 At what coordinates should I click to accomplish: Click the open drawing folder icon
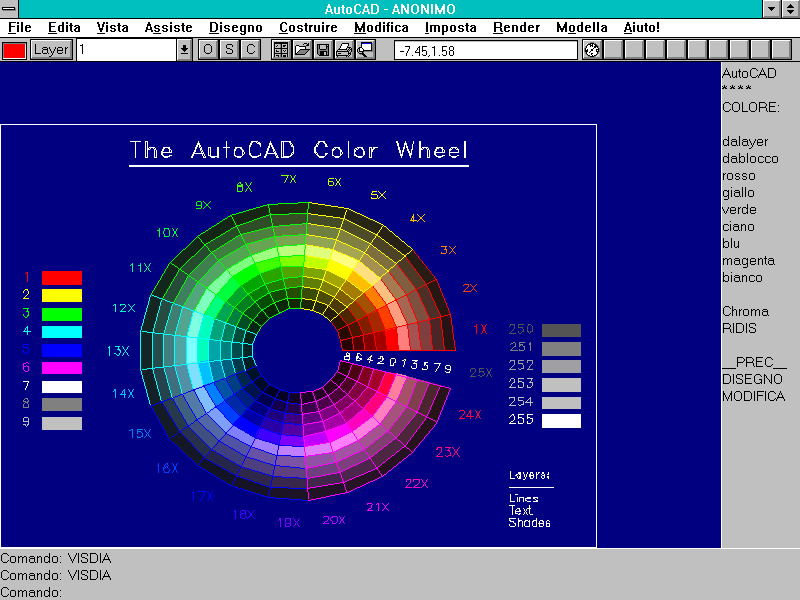pos(302,50)
